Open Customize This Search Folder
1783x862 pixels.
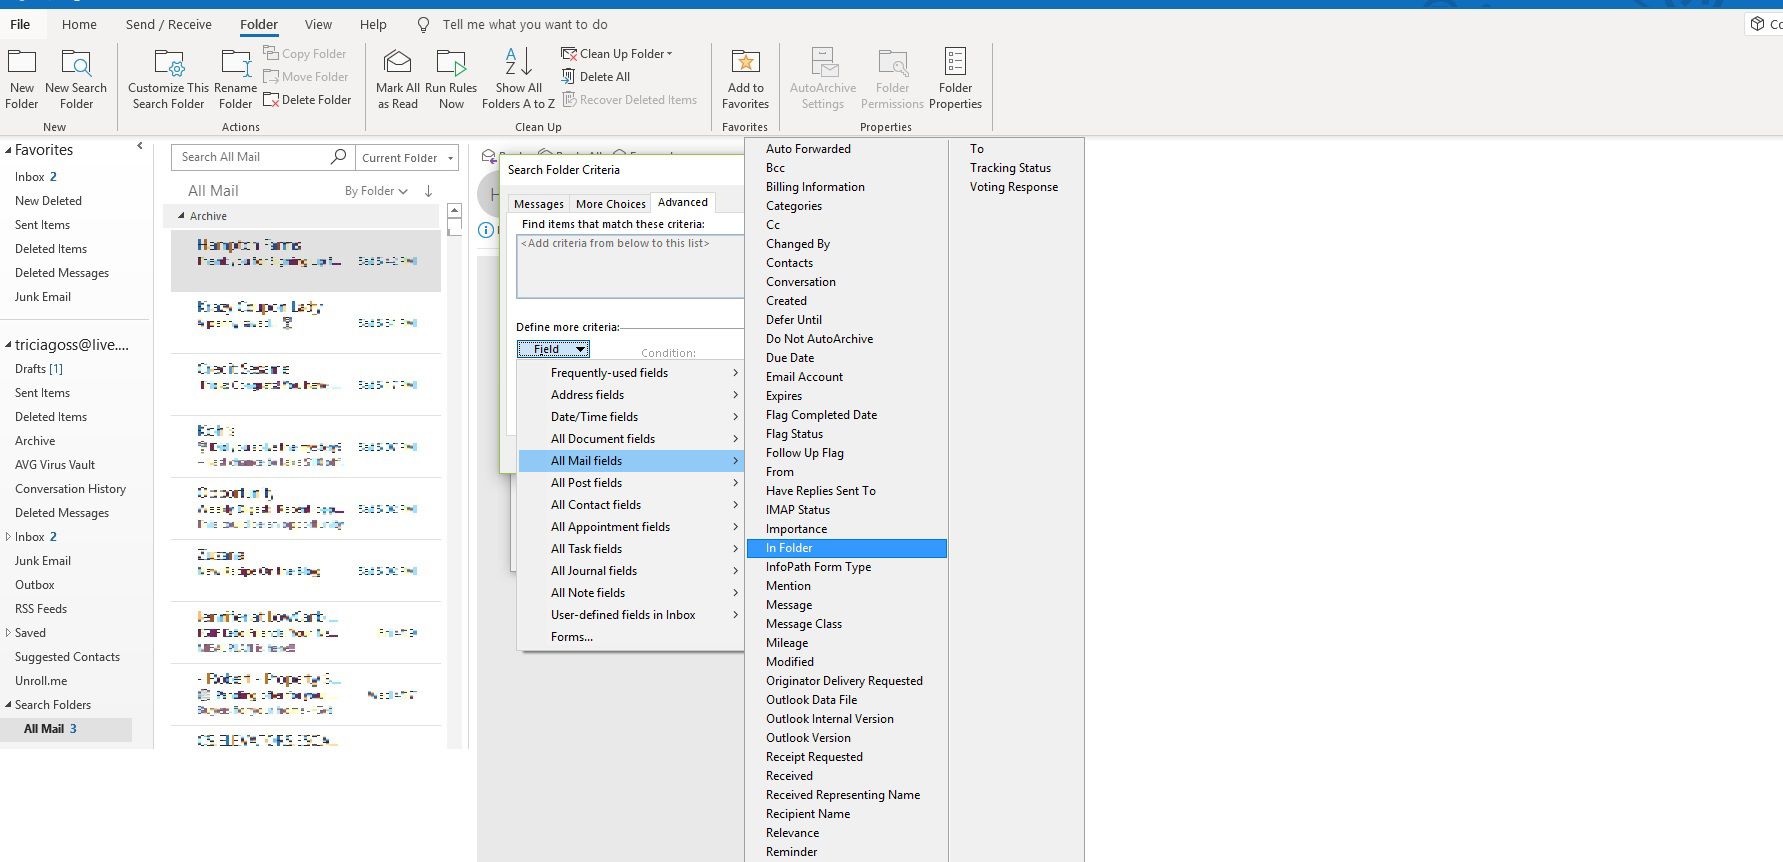point(168,79)
